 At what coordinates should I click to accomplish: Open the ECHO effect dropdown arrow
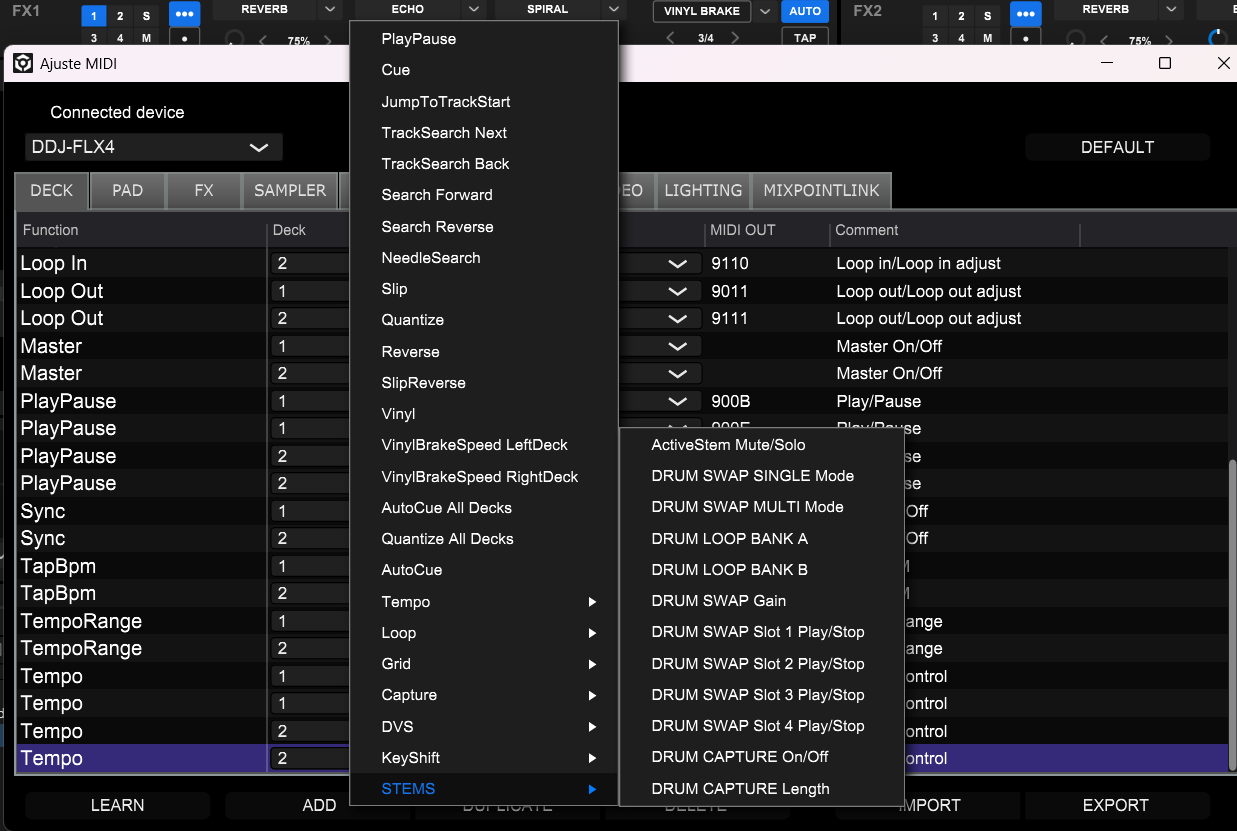(x=472, y=9)
